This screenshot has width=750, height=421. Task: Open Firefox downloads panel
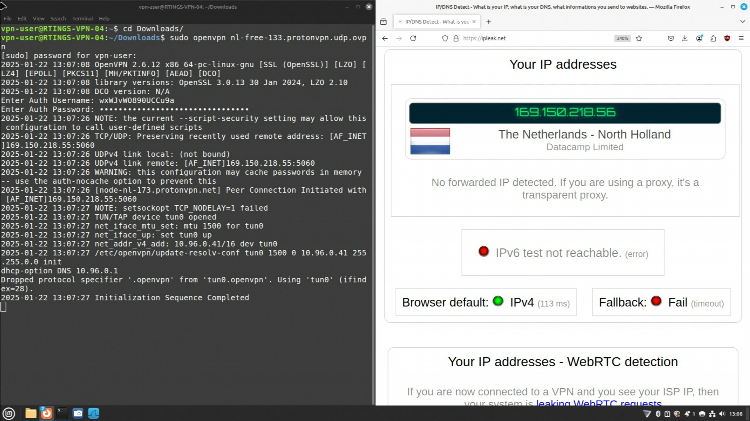click(684, 38)
